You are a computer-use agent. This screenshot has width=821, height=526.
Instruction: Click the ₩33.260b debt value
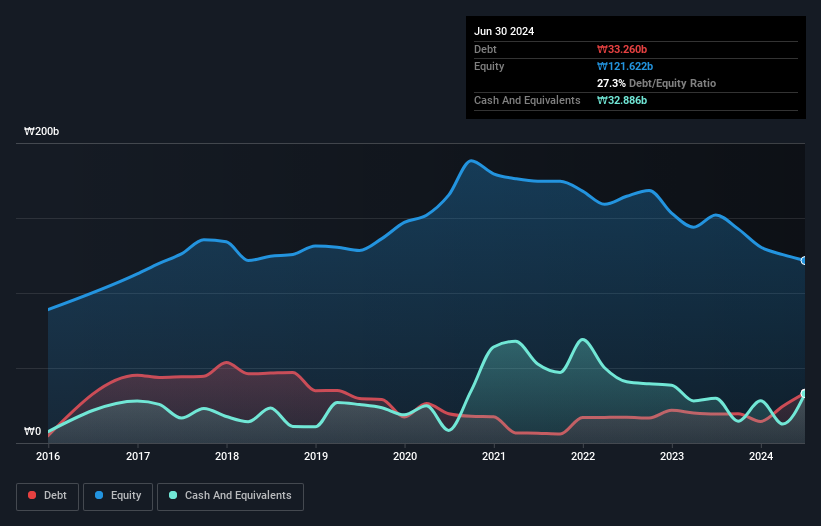point(622,49)
